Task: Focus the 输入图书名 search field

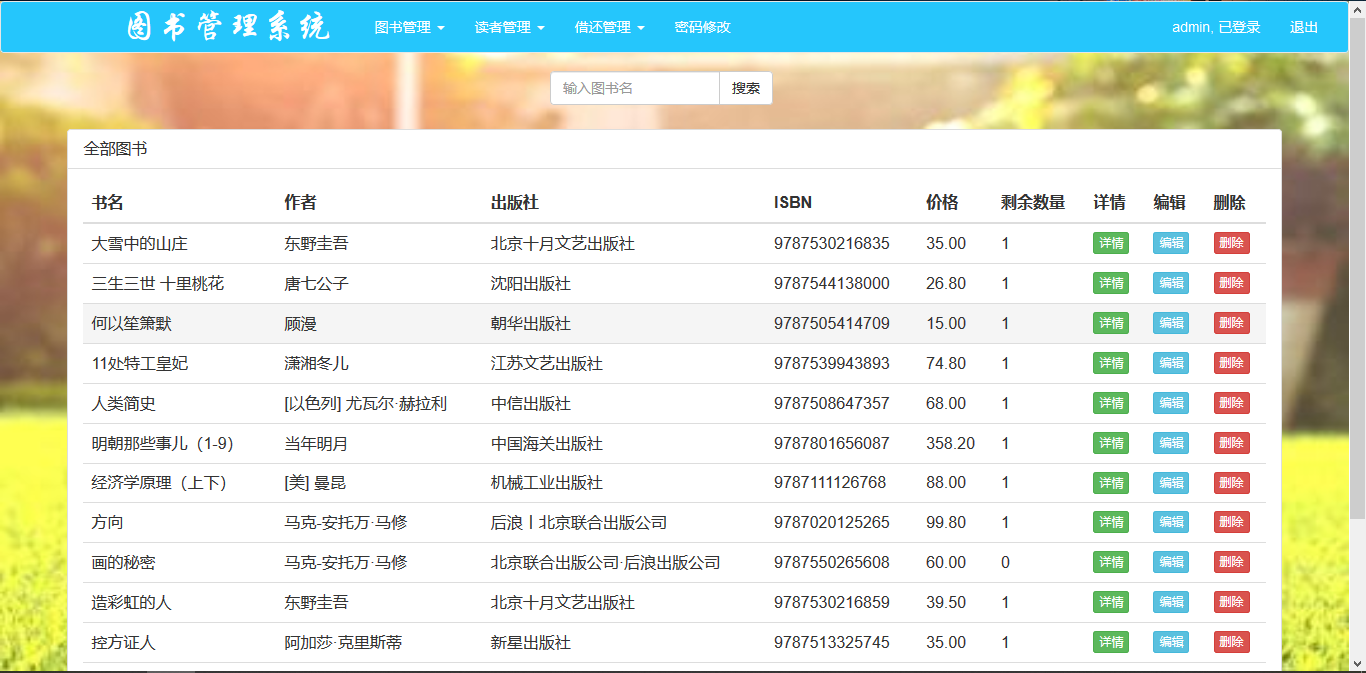Action: 635,88
